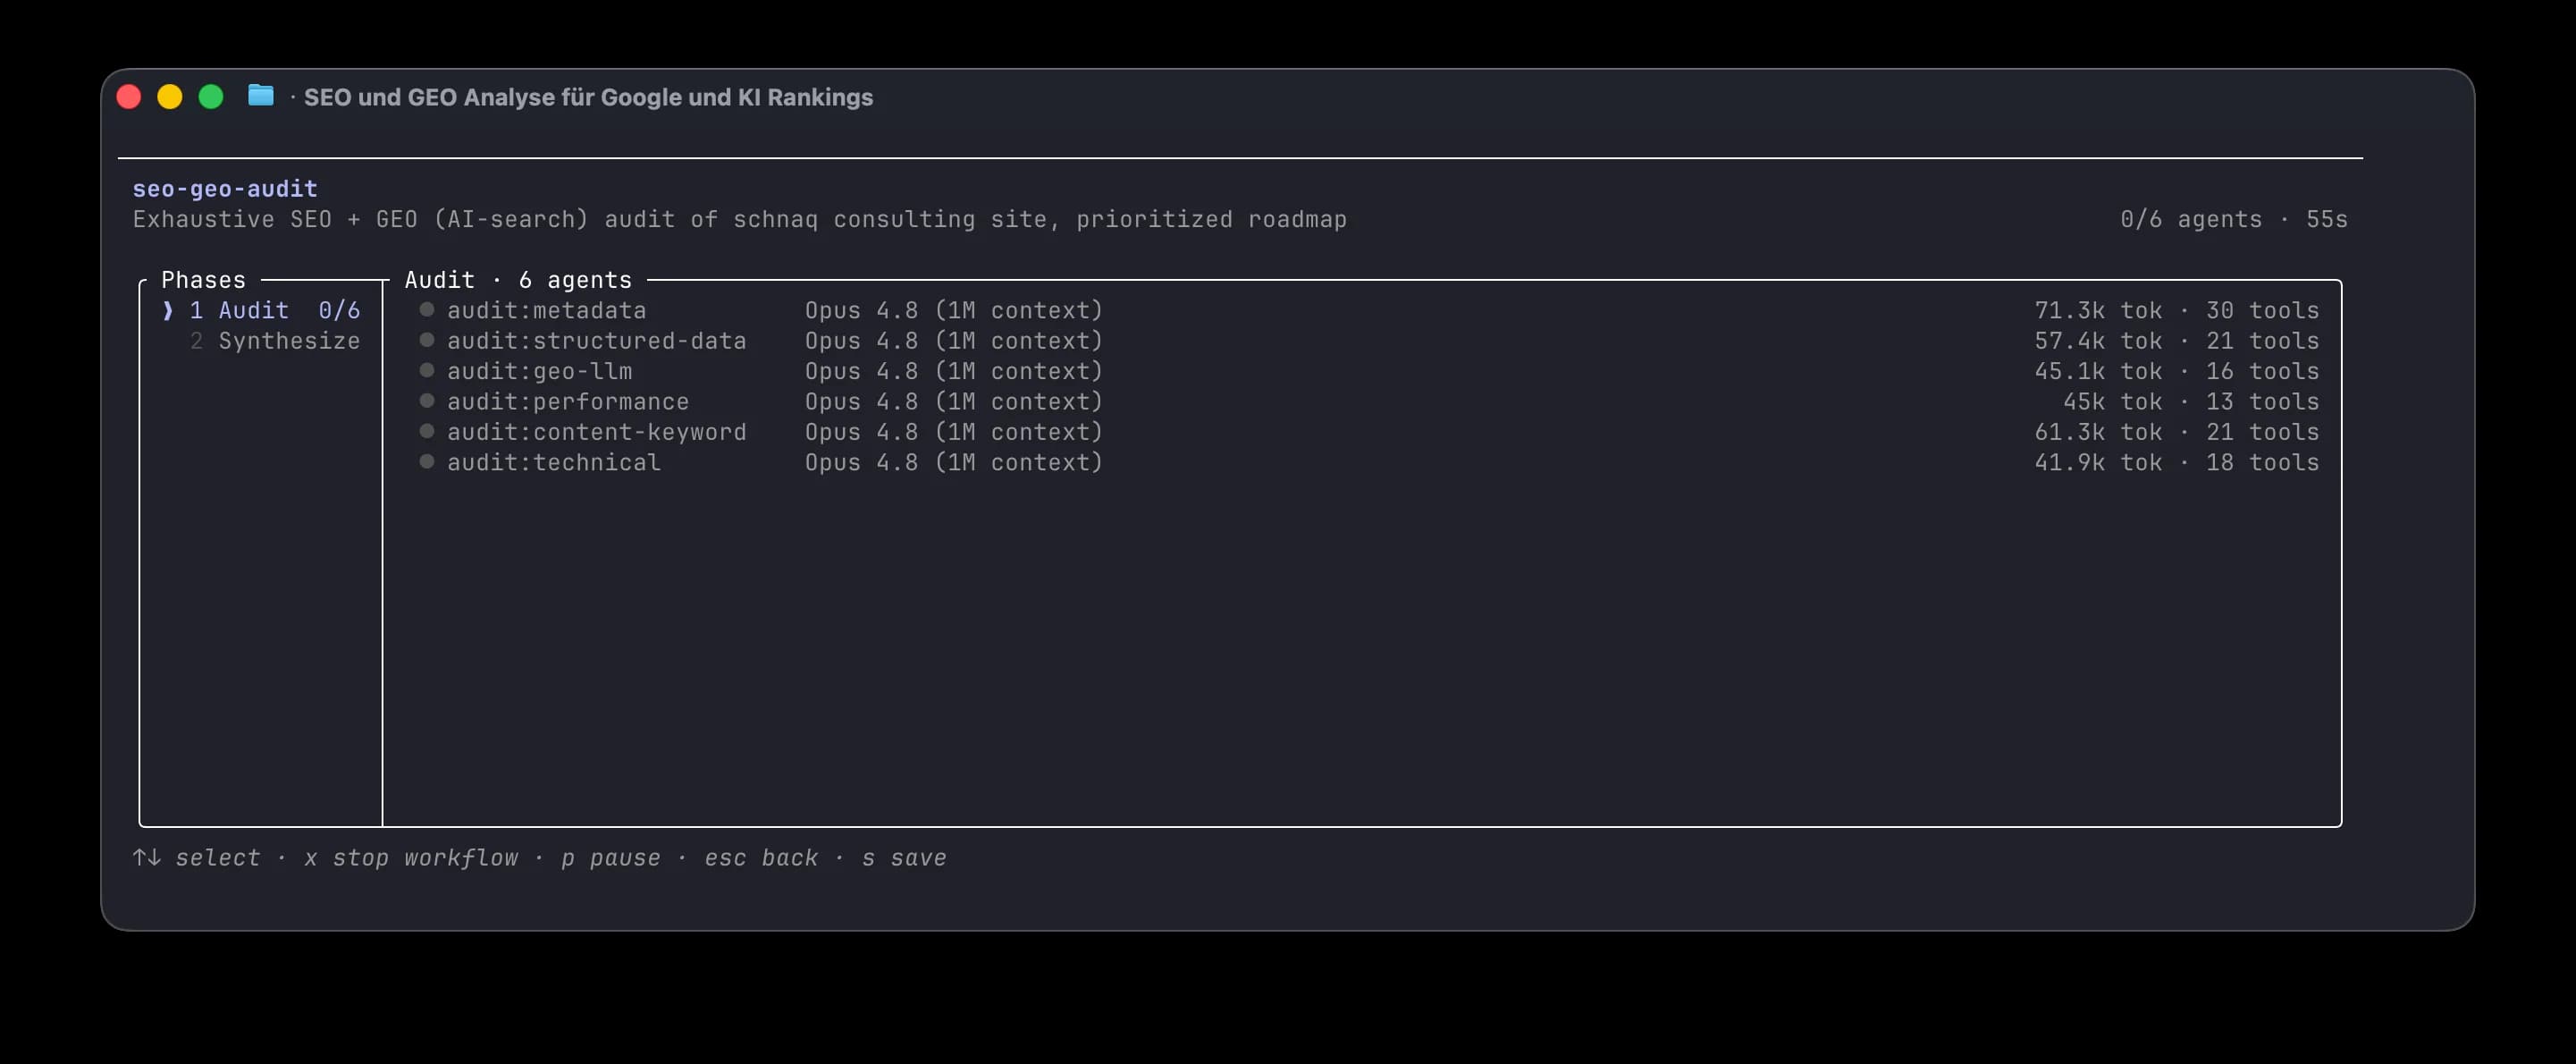Close the terminal window with red button
The image size is (2576, 1064).
pos(129,97)
